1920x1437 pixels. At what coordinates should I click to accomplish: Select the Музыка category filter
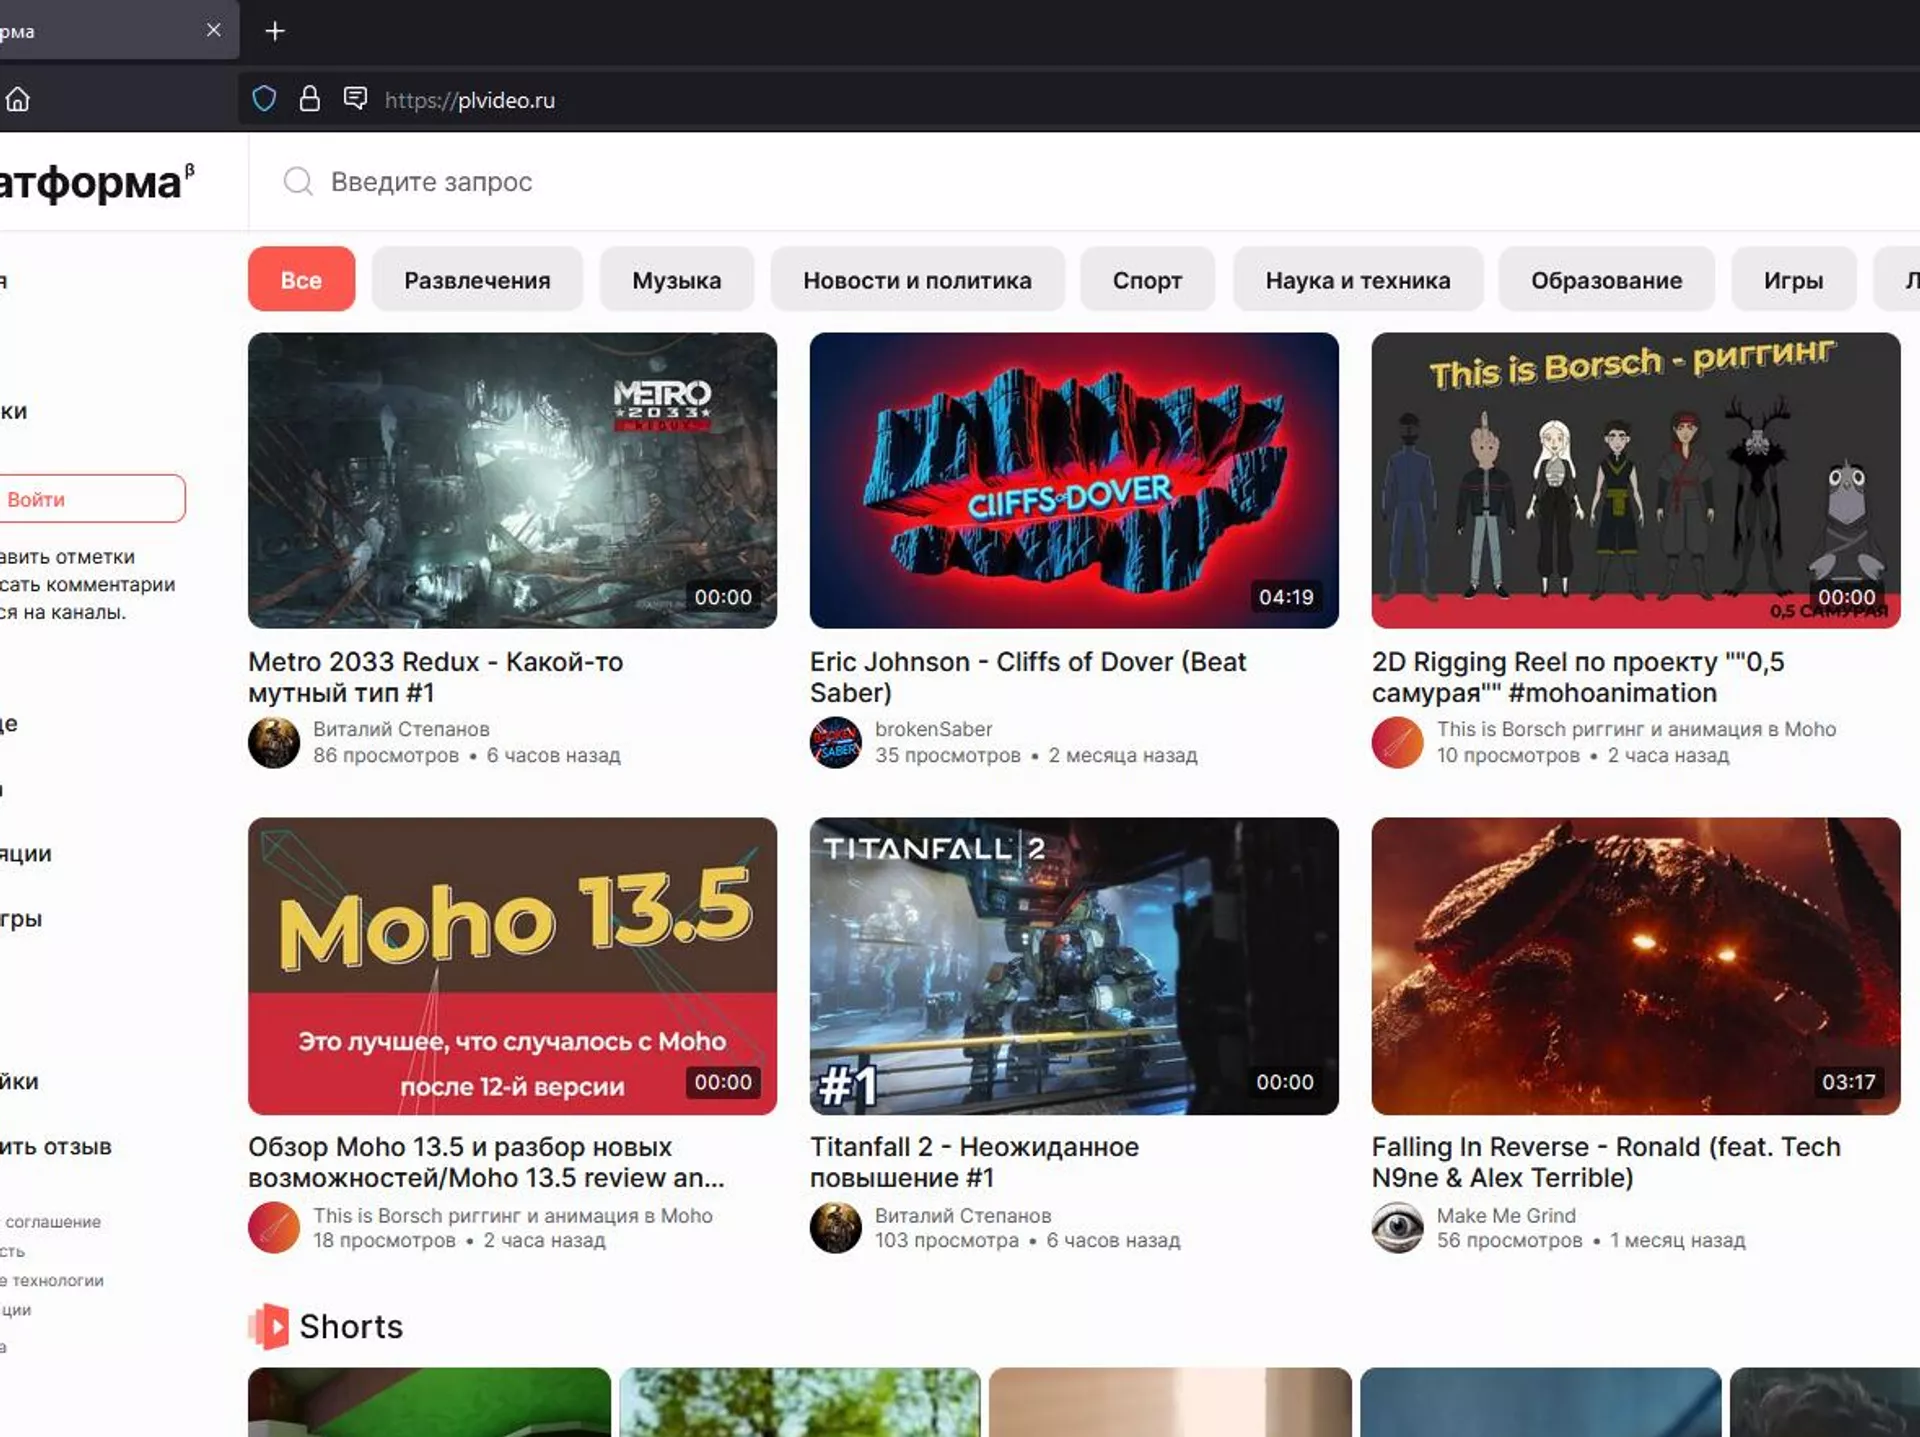[676, 280]
